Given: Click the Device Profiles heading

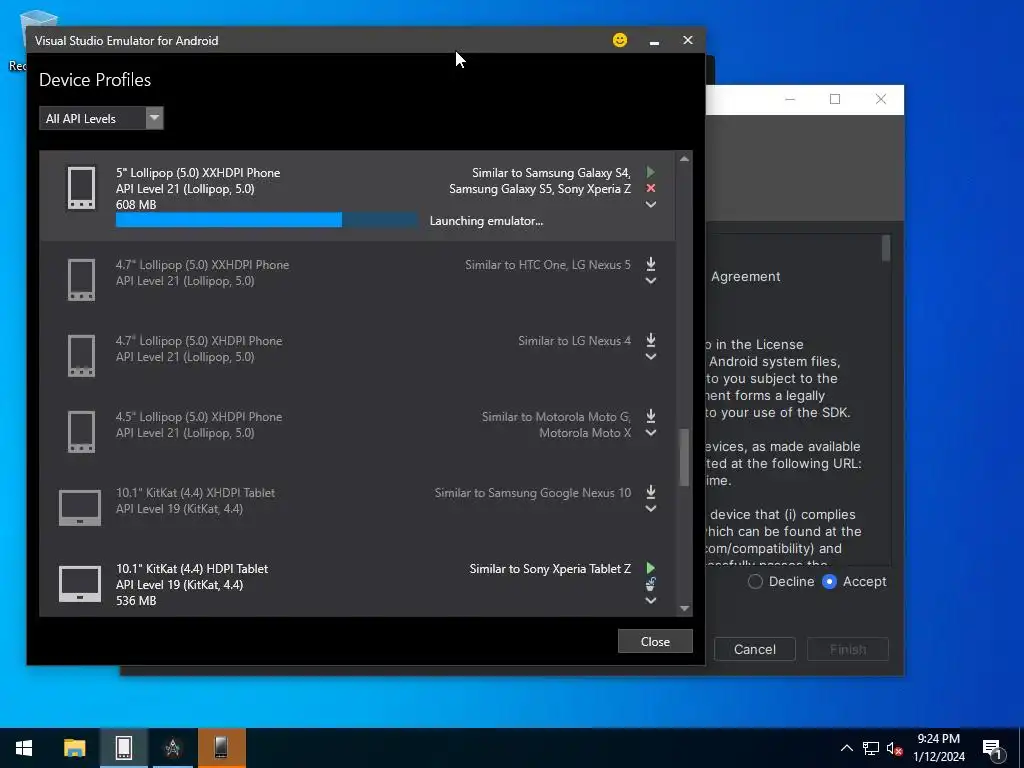Looking at the screenshot, I should click(x=95, y=80).
